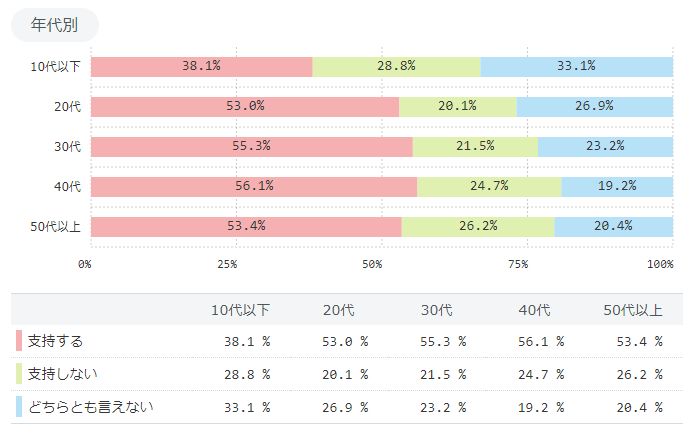The width and height of the screenshot is (696, 433).
Task: Click the pink 支持する legend color swatch
Action: [19, 341]
